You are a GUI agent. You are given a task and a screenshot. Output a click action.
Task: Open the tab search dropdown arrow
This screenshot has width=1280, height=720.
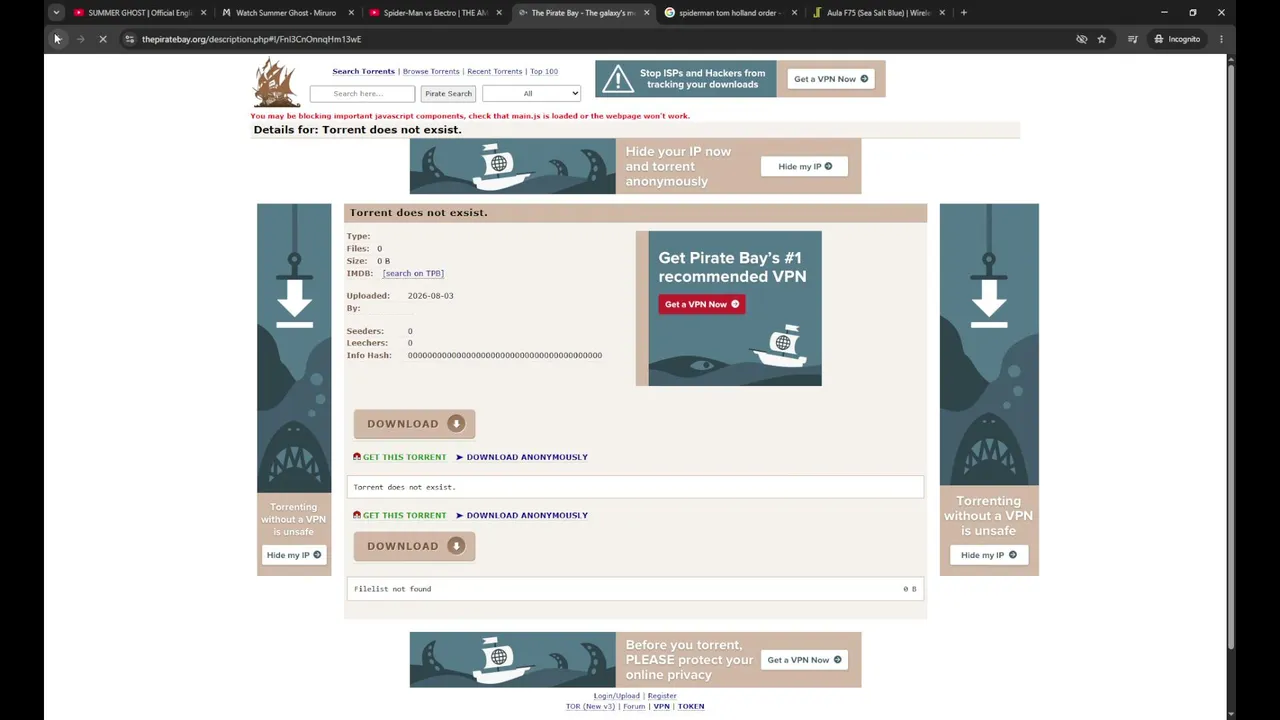(x=56, y=13)
